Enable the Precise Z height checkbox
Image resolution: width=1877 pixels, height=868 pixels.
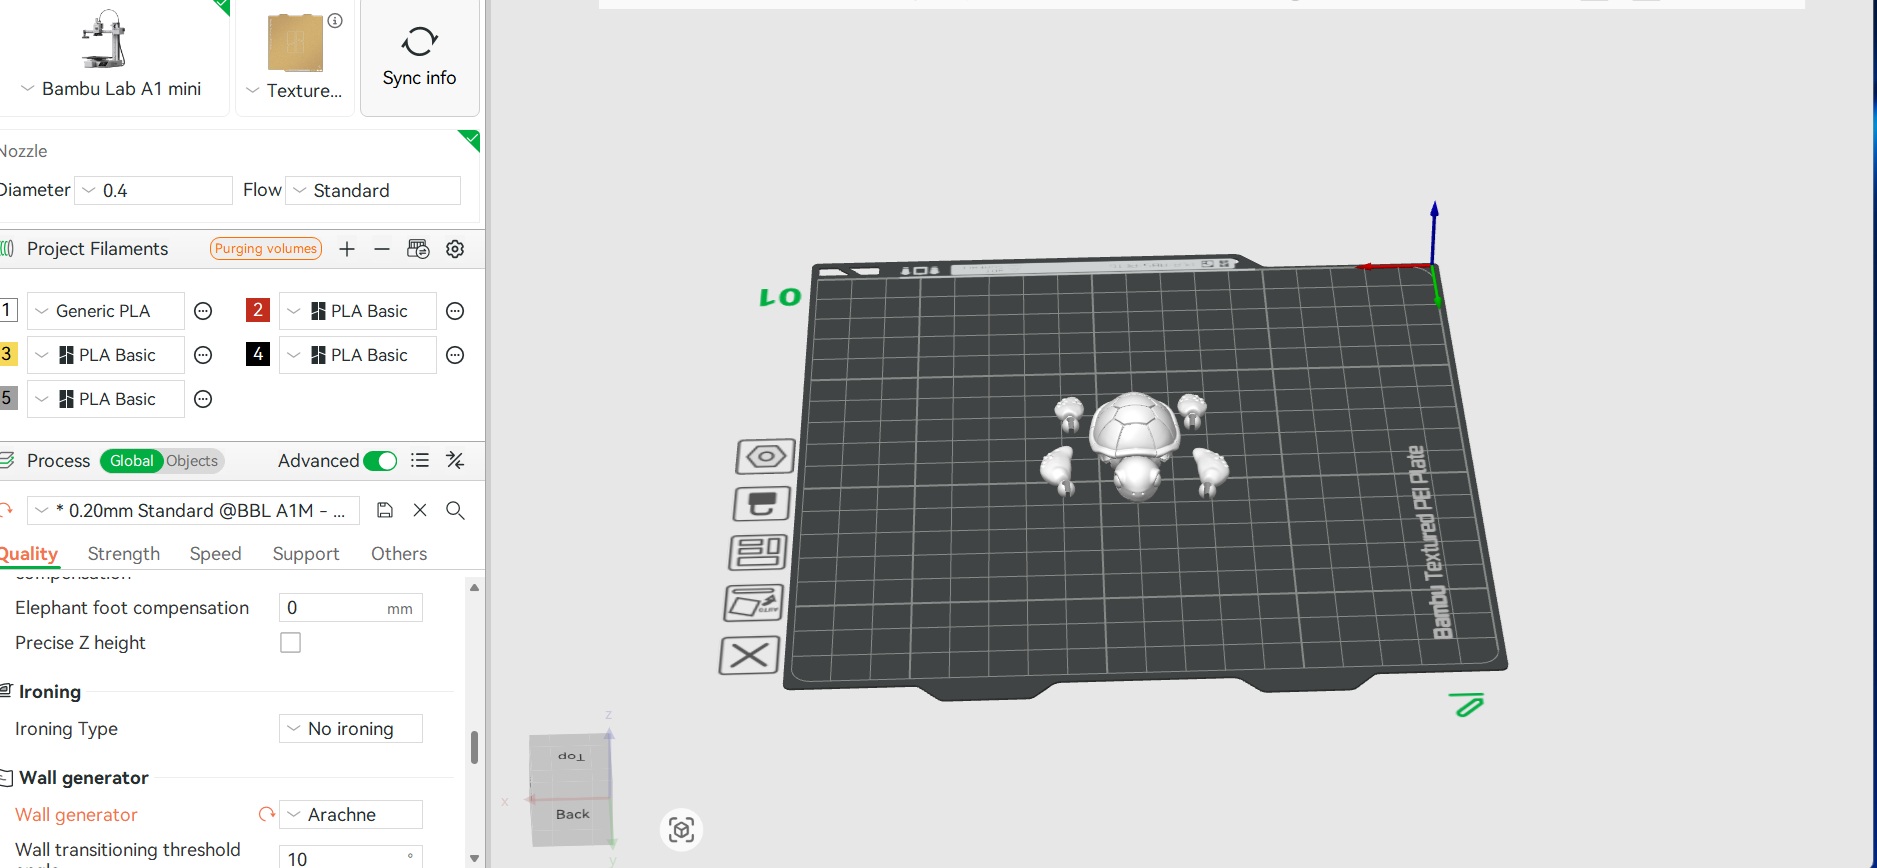coord(291,643)
